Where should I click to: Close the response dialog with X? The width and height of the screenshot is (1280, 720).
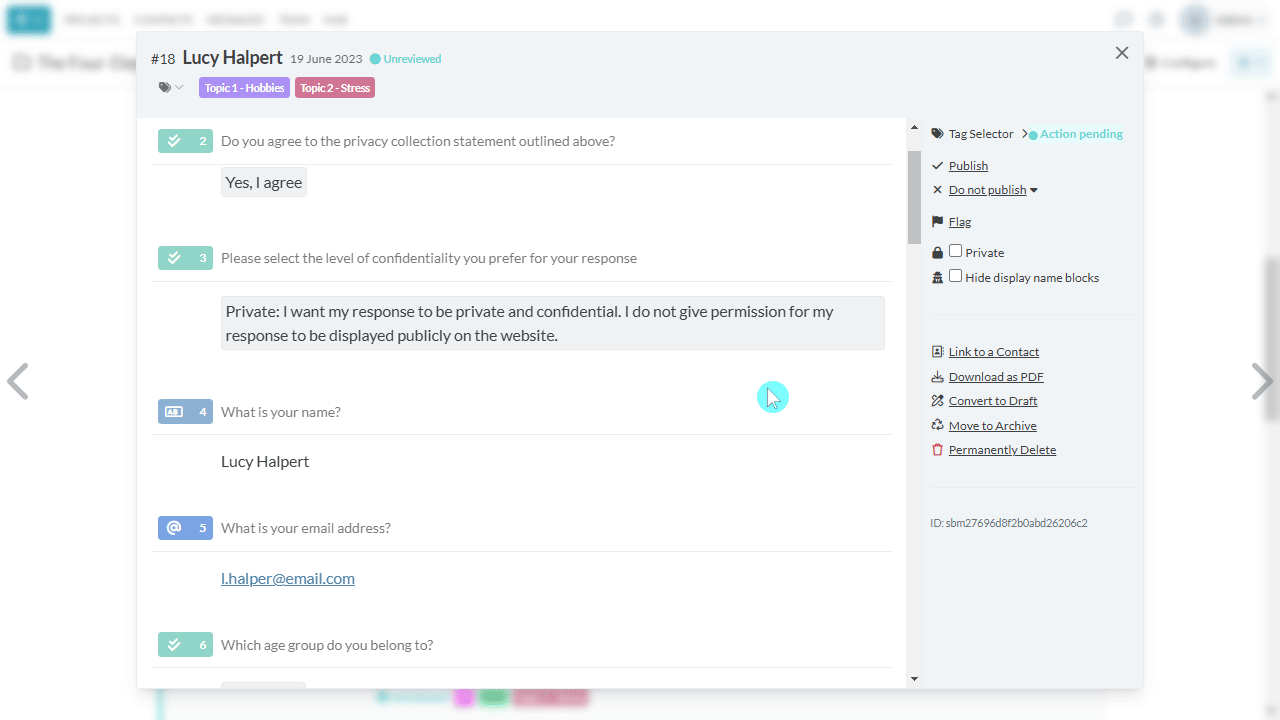point(1122,53)
